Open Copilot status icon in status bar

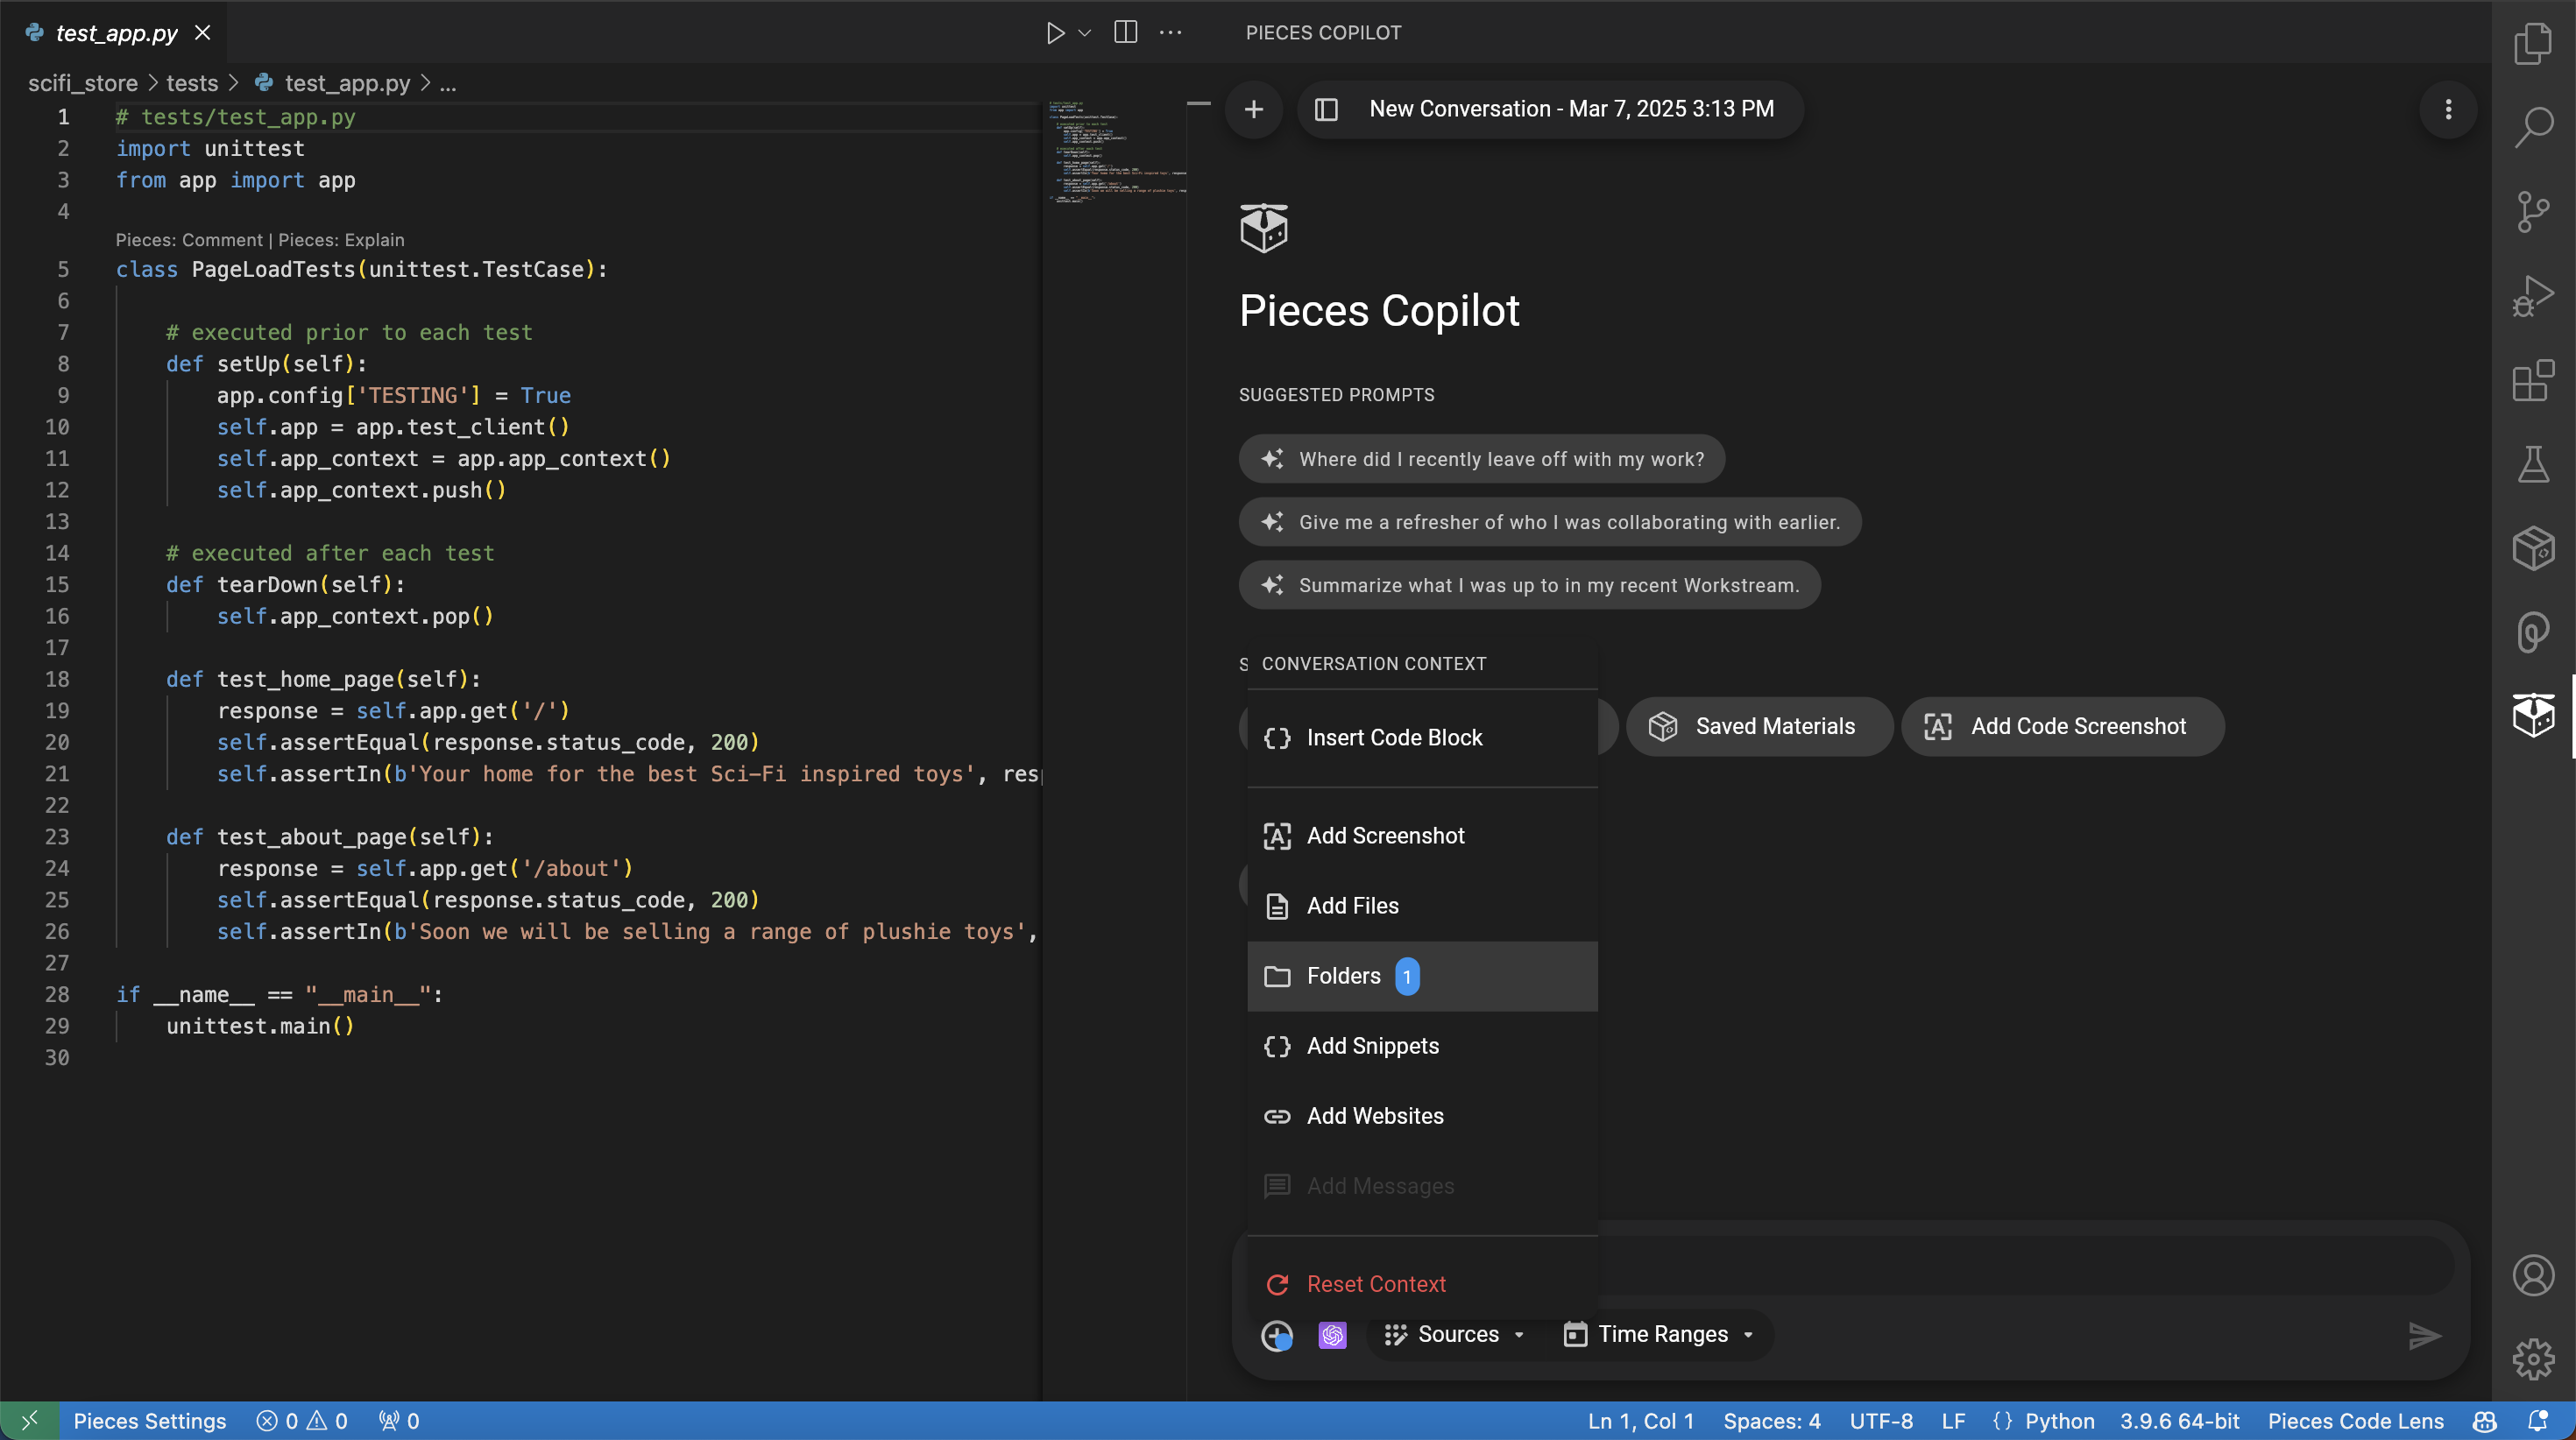pos(2485,1421)
